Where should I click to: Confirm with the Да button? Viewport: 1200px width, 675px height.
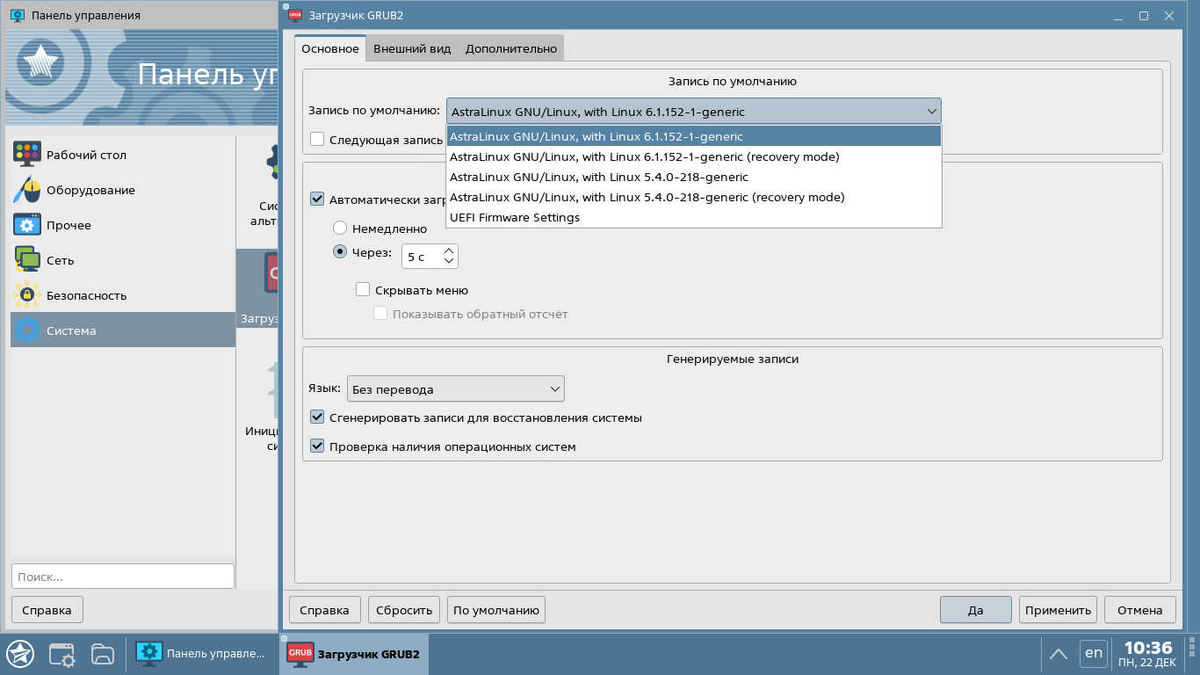[976, 609]
